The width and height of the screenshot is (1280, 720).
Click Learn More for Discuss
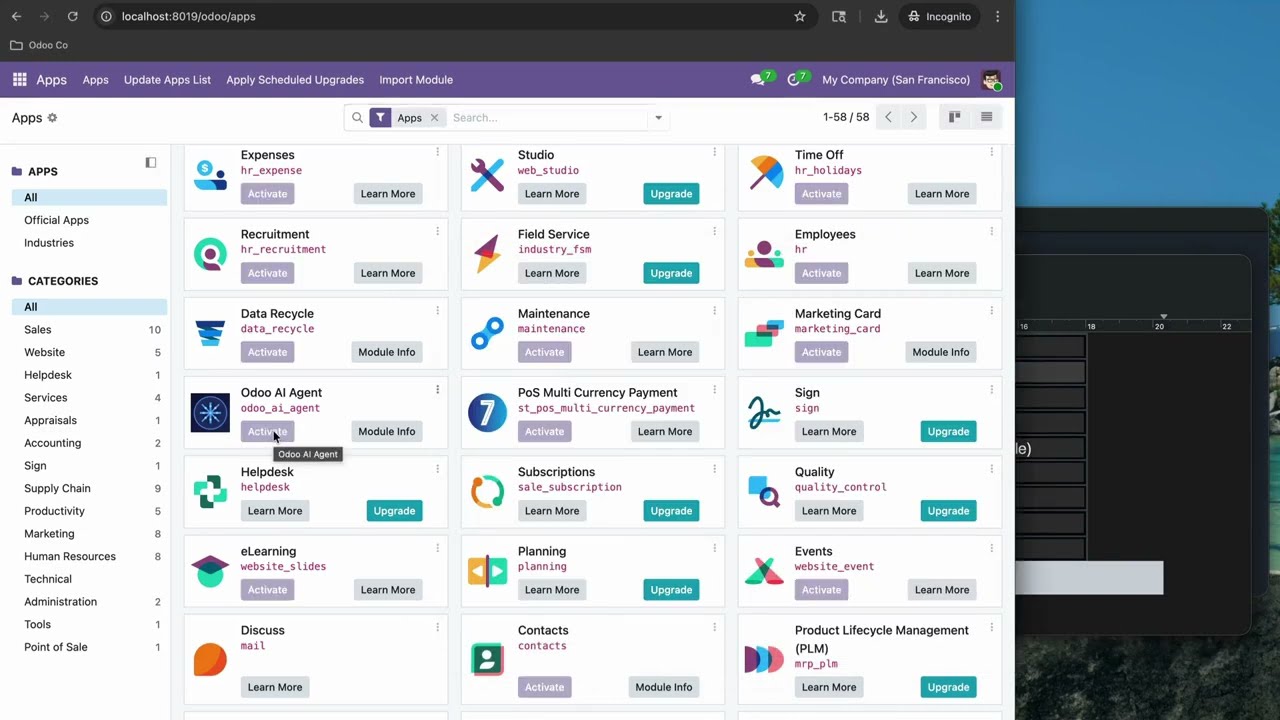click(275, 687)
